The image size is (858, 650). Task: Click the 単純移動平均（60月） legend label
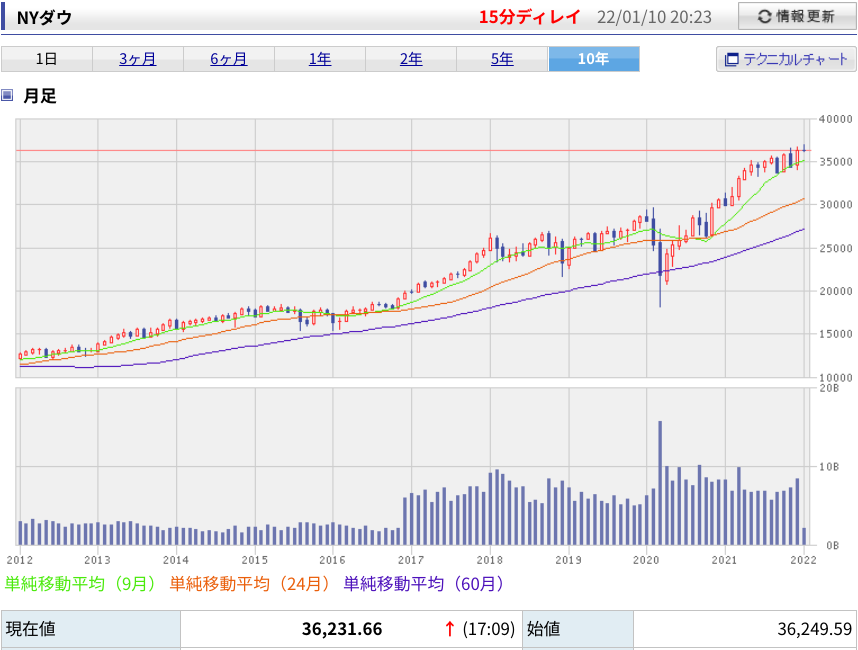click(424, 584)
